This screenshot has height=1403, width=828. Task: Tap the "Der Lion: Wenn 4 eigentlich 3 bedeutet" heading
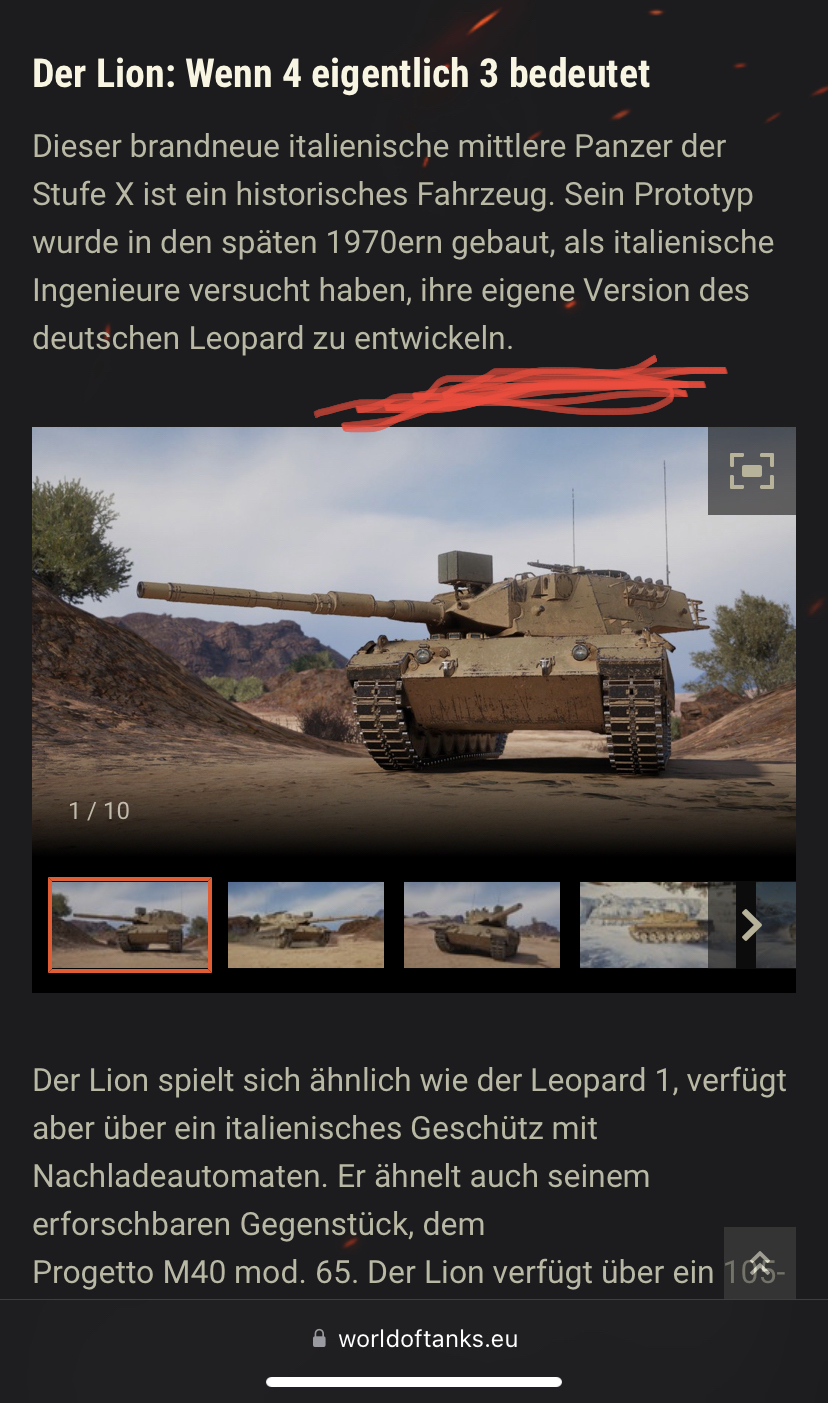pyautogui.click(x=341, y=73)
